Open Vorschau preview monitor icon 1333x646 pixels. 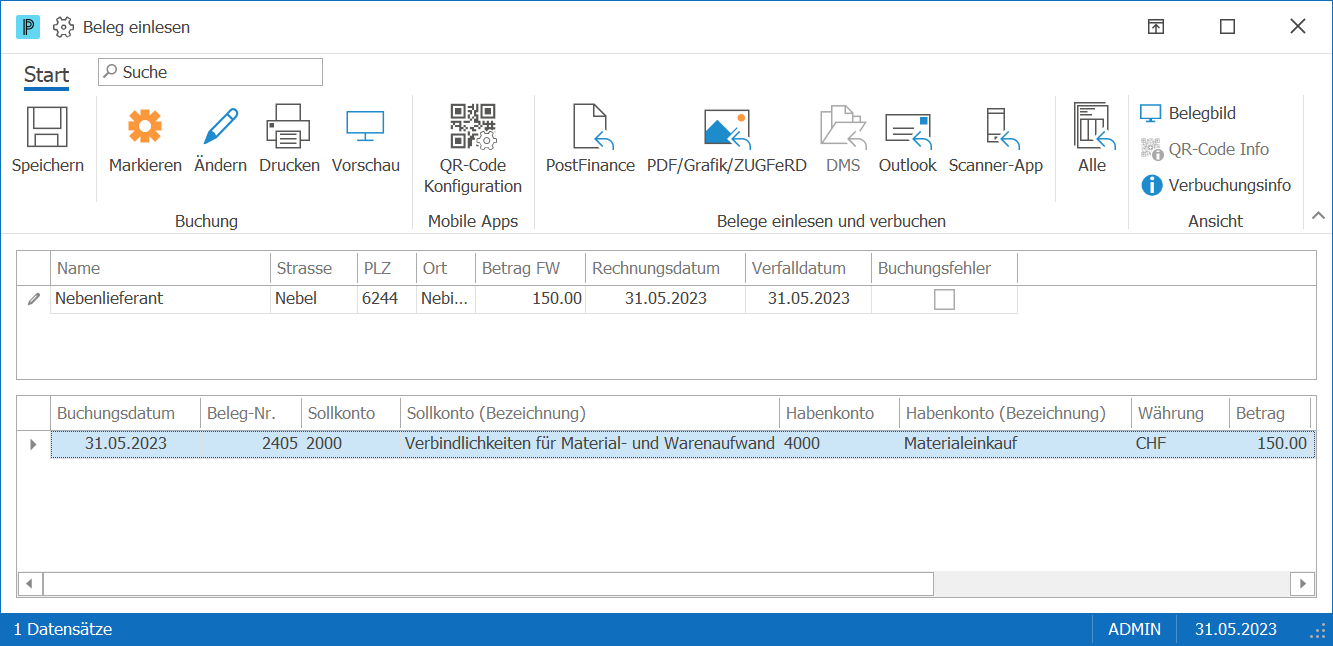click(365, 127)
